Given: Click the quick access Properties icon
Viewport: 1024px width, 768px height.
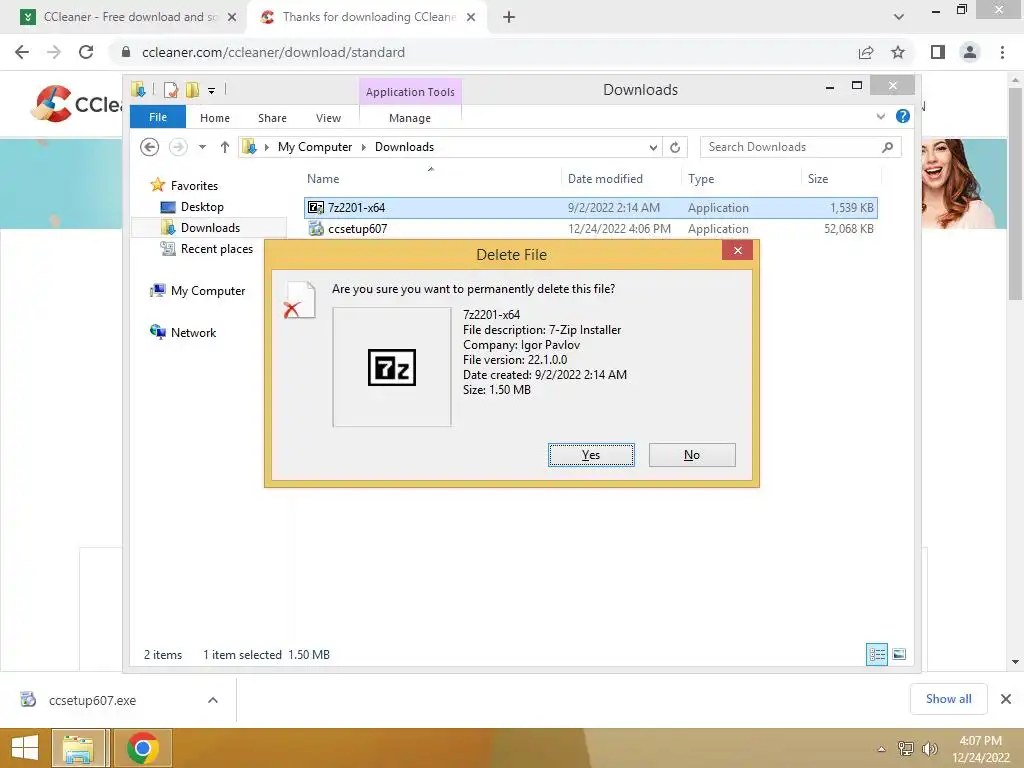Looking at the screenshot, I should 170,90.
